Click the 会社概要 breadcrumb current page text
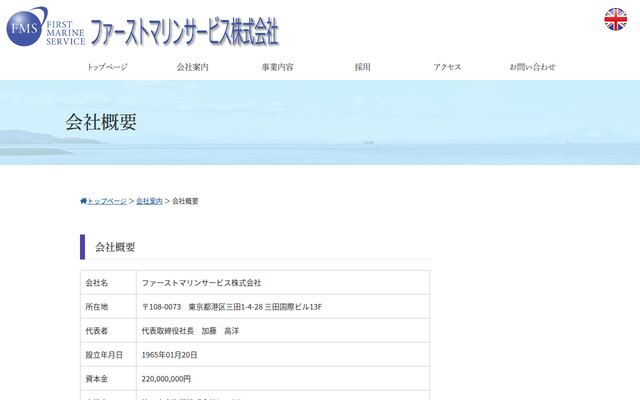The width and height of the screenshot is (640, 400). pyautogui.click(x=185, y=201)
